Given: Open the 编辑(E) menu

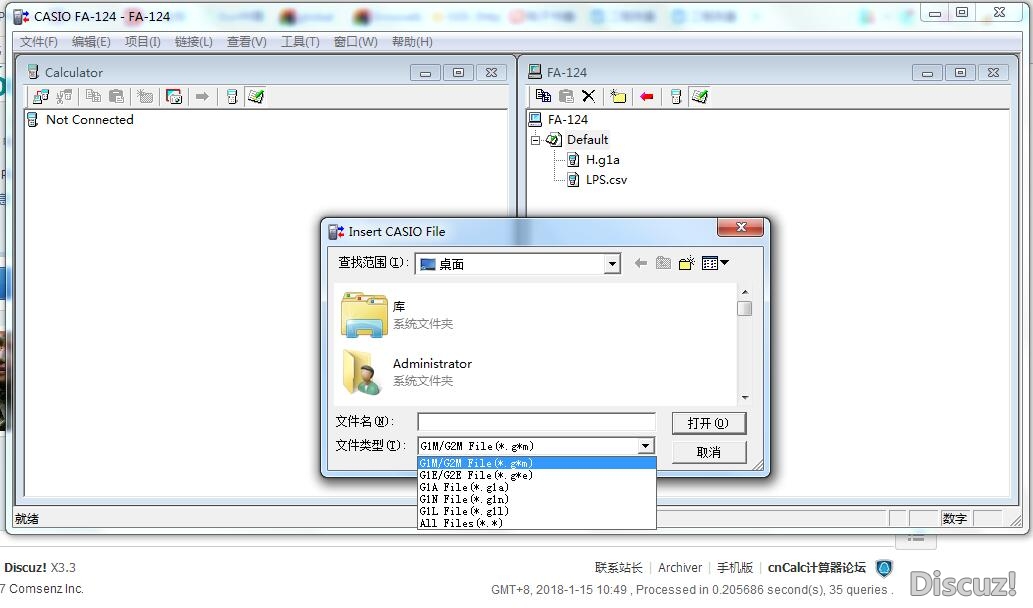Looking at the screenshot, I should pyautogui.click(x=91, y=41).
